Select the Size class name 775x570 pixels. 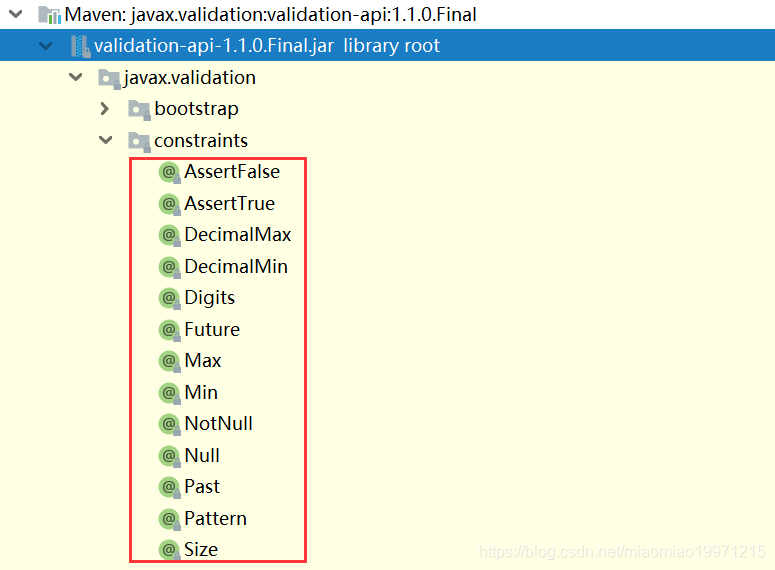pos(201,550)
